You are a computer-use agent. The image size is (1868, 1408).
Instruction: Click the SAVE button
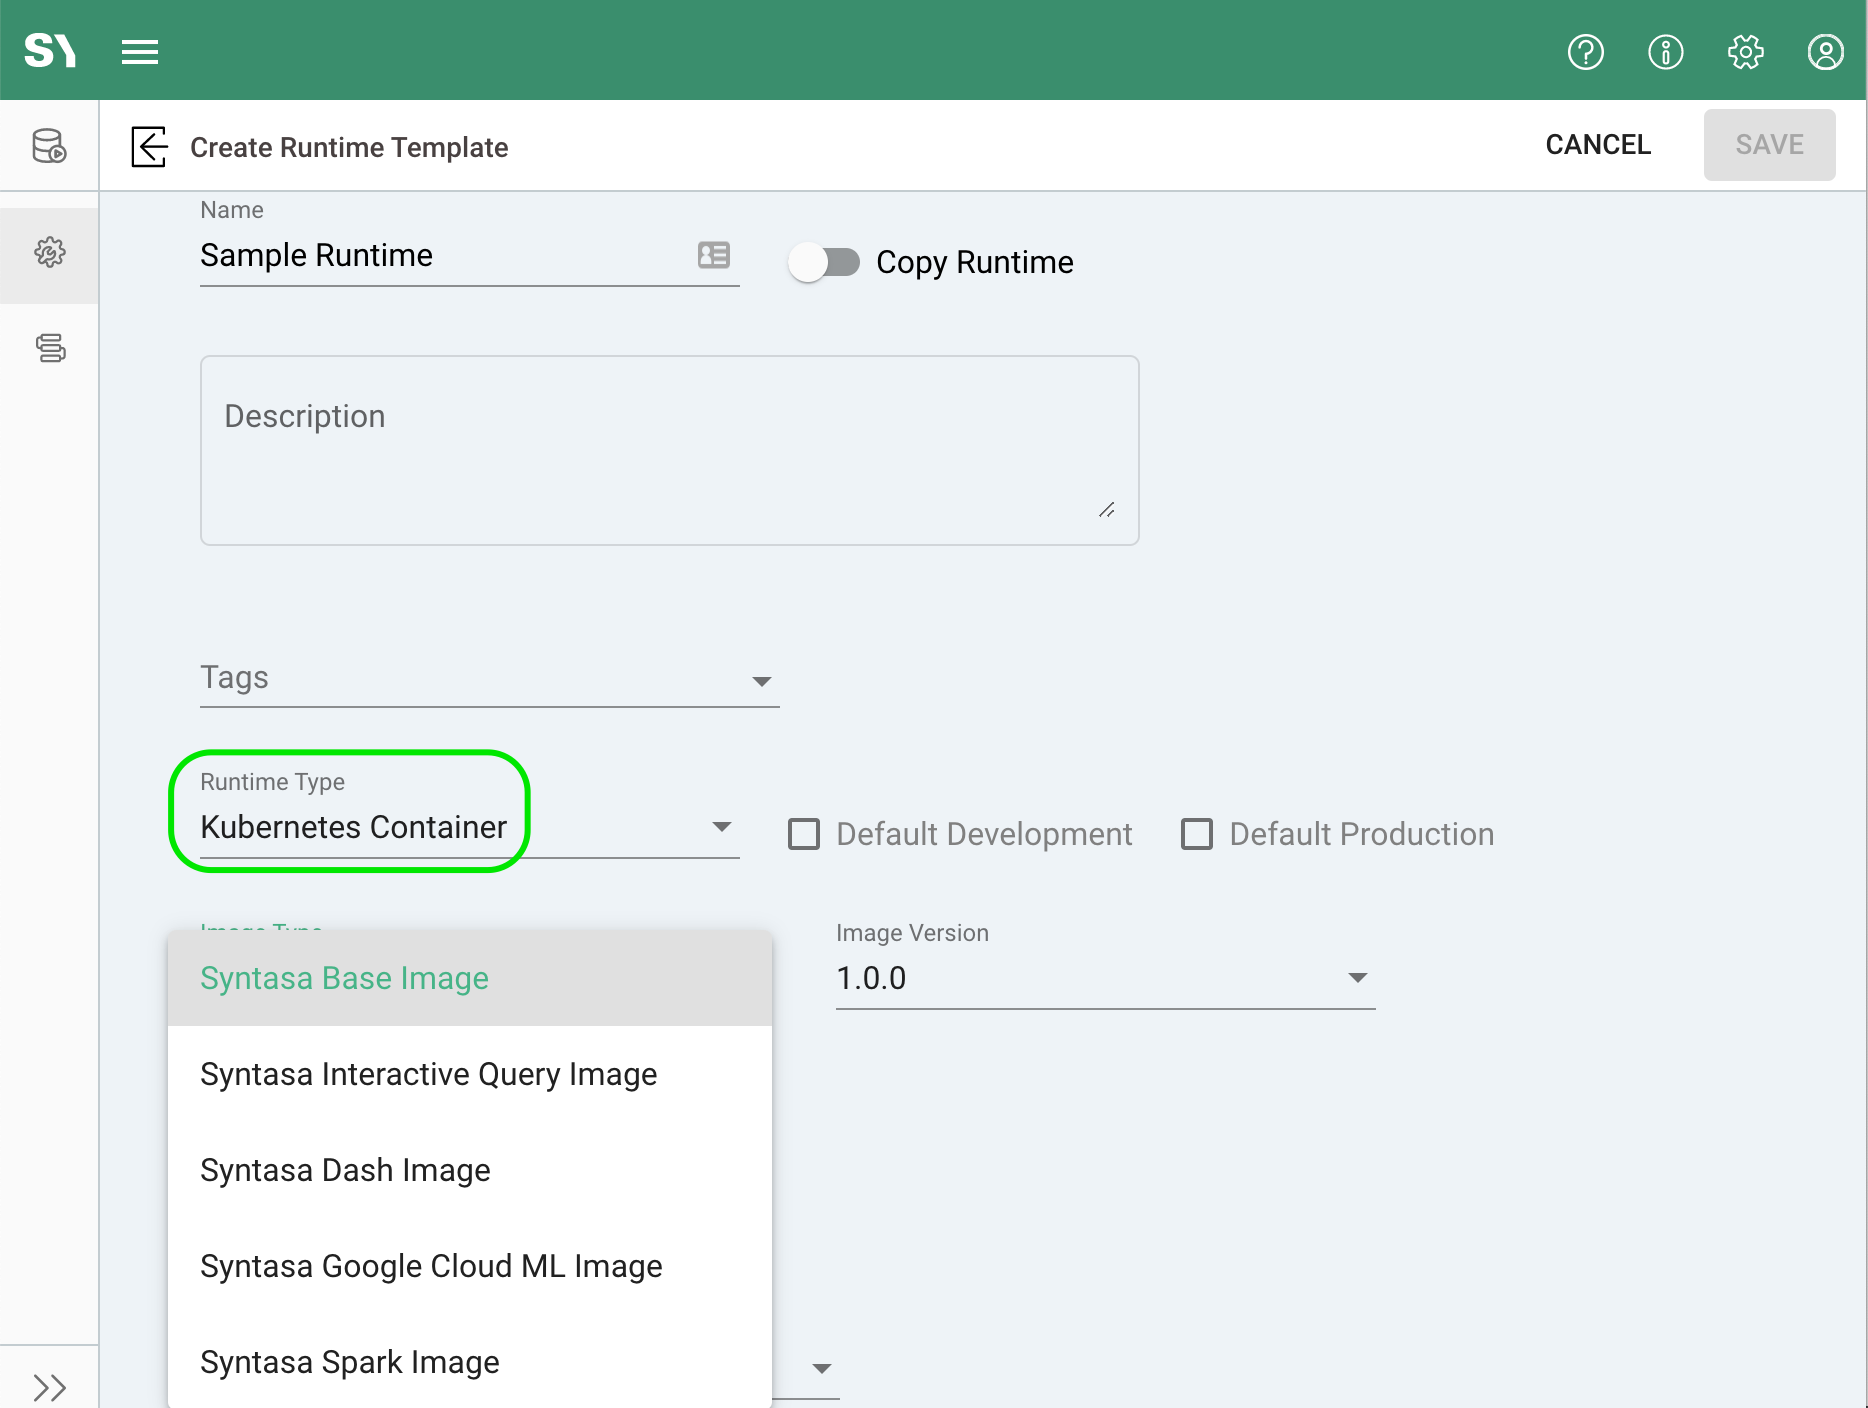[1768, 145]
